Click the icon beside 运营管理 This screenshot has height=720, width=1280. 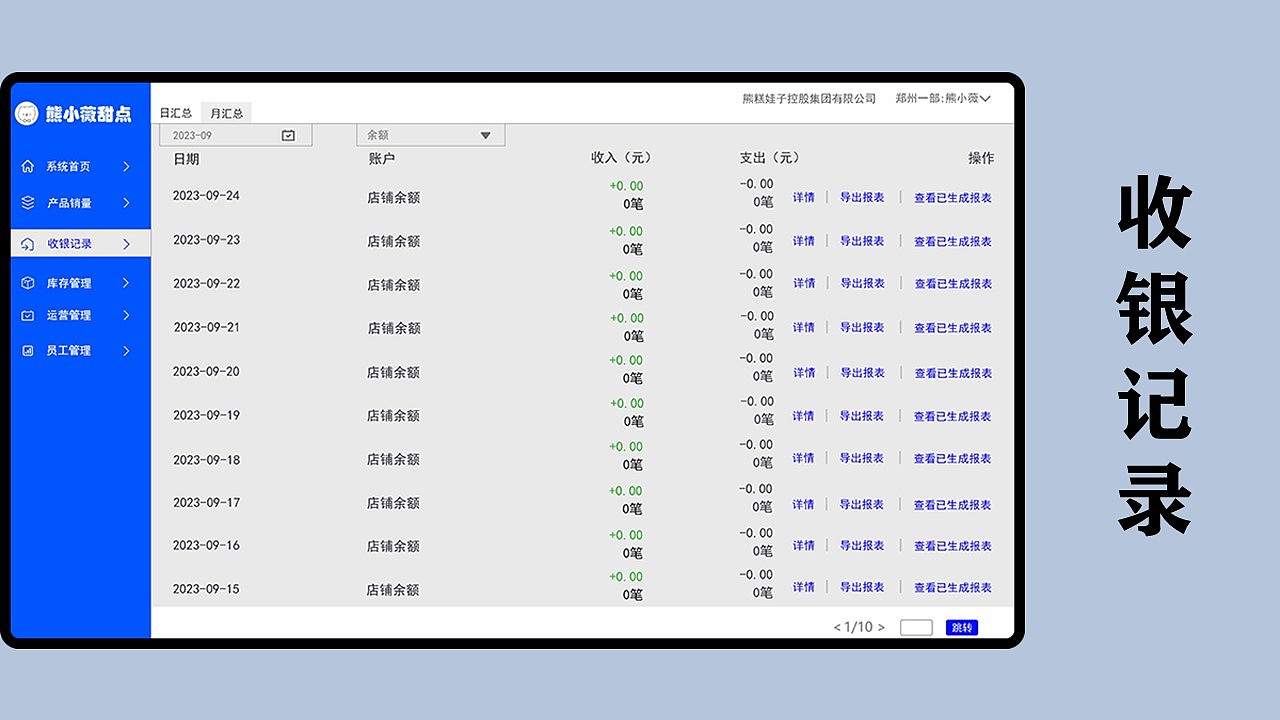point(28,315)
